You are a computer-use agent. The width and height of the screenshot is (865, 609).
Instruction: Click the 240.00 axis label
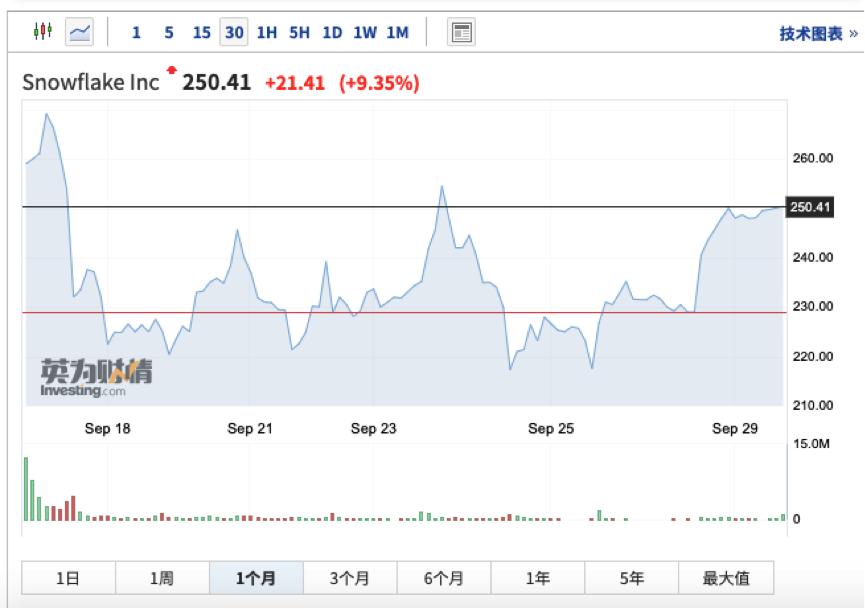[813, 257]
